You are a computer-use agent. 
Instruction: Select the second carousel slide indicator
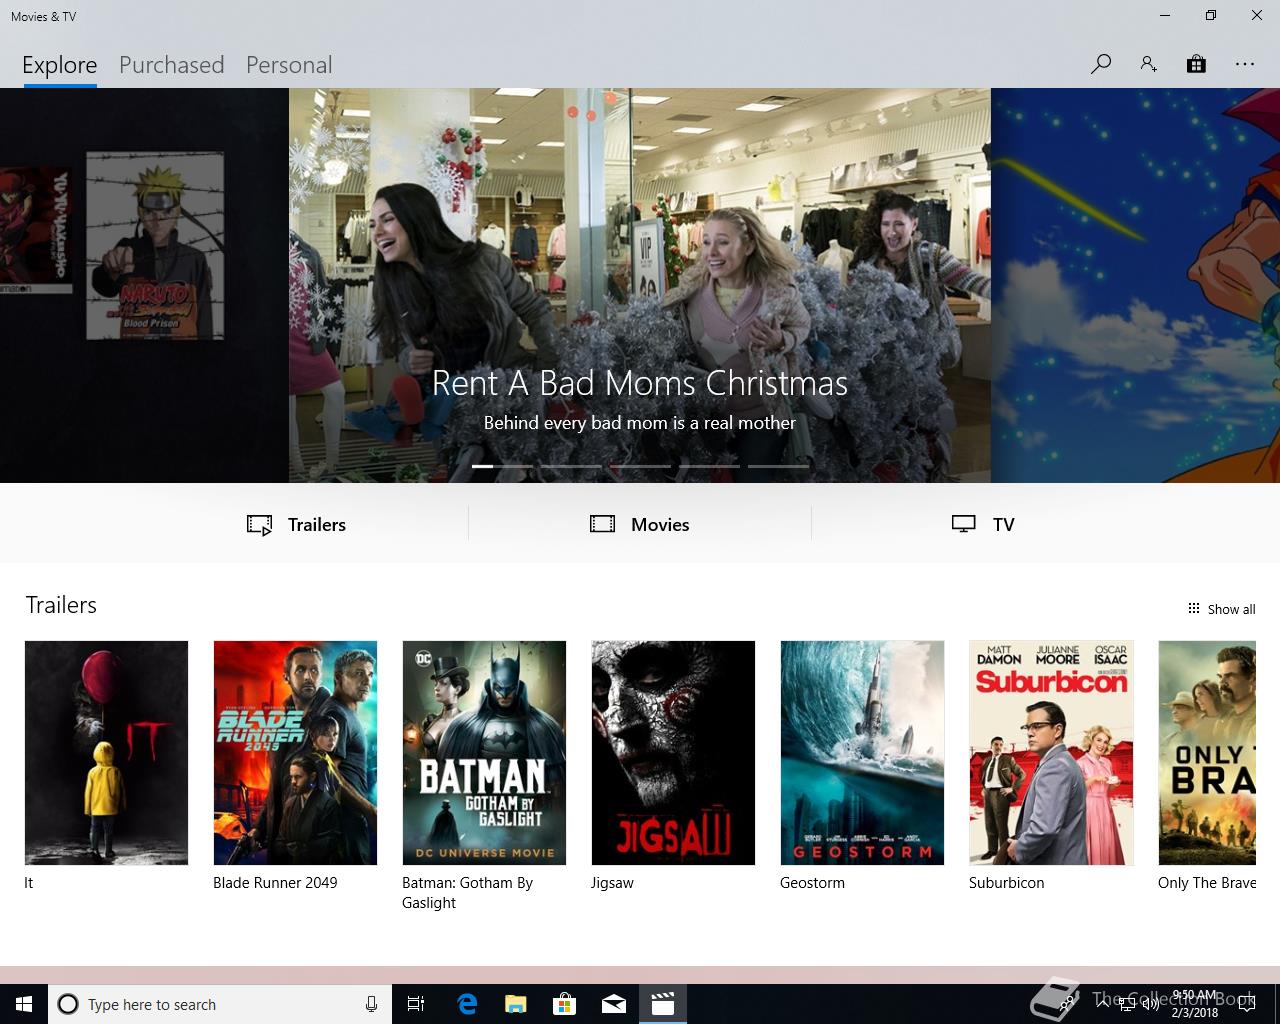tap(571, 466)
